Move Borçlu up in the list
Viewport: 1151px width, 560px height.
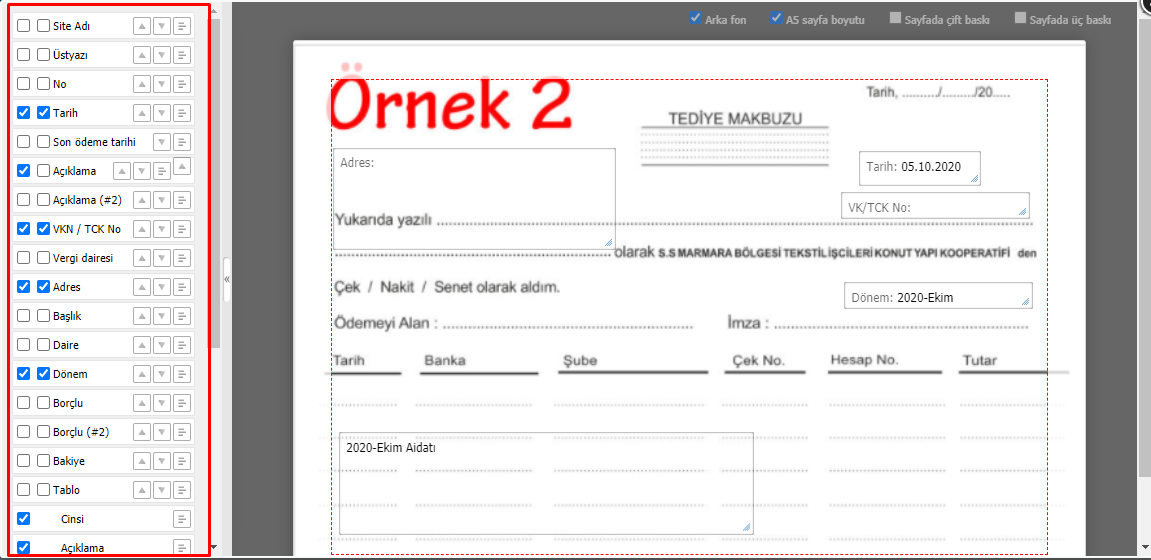point(142,403)
